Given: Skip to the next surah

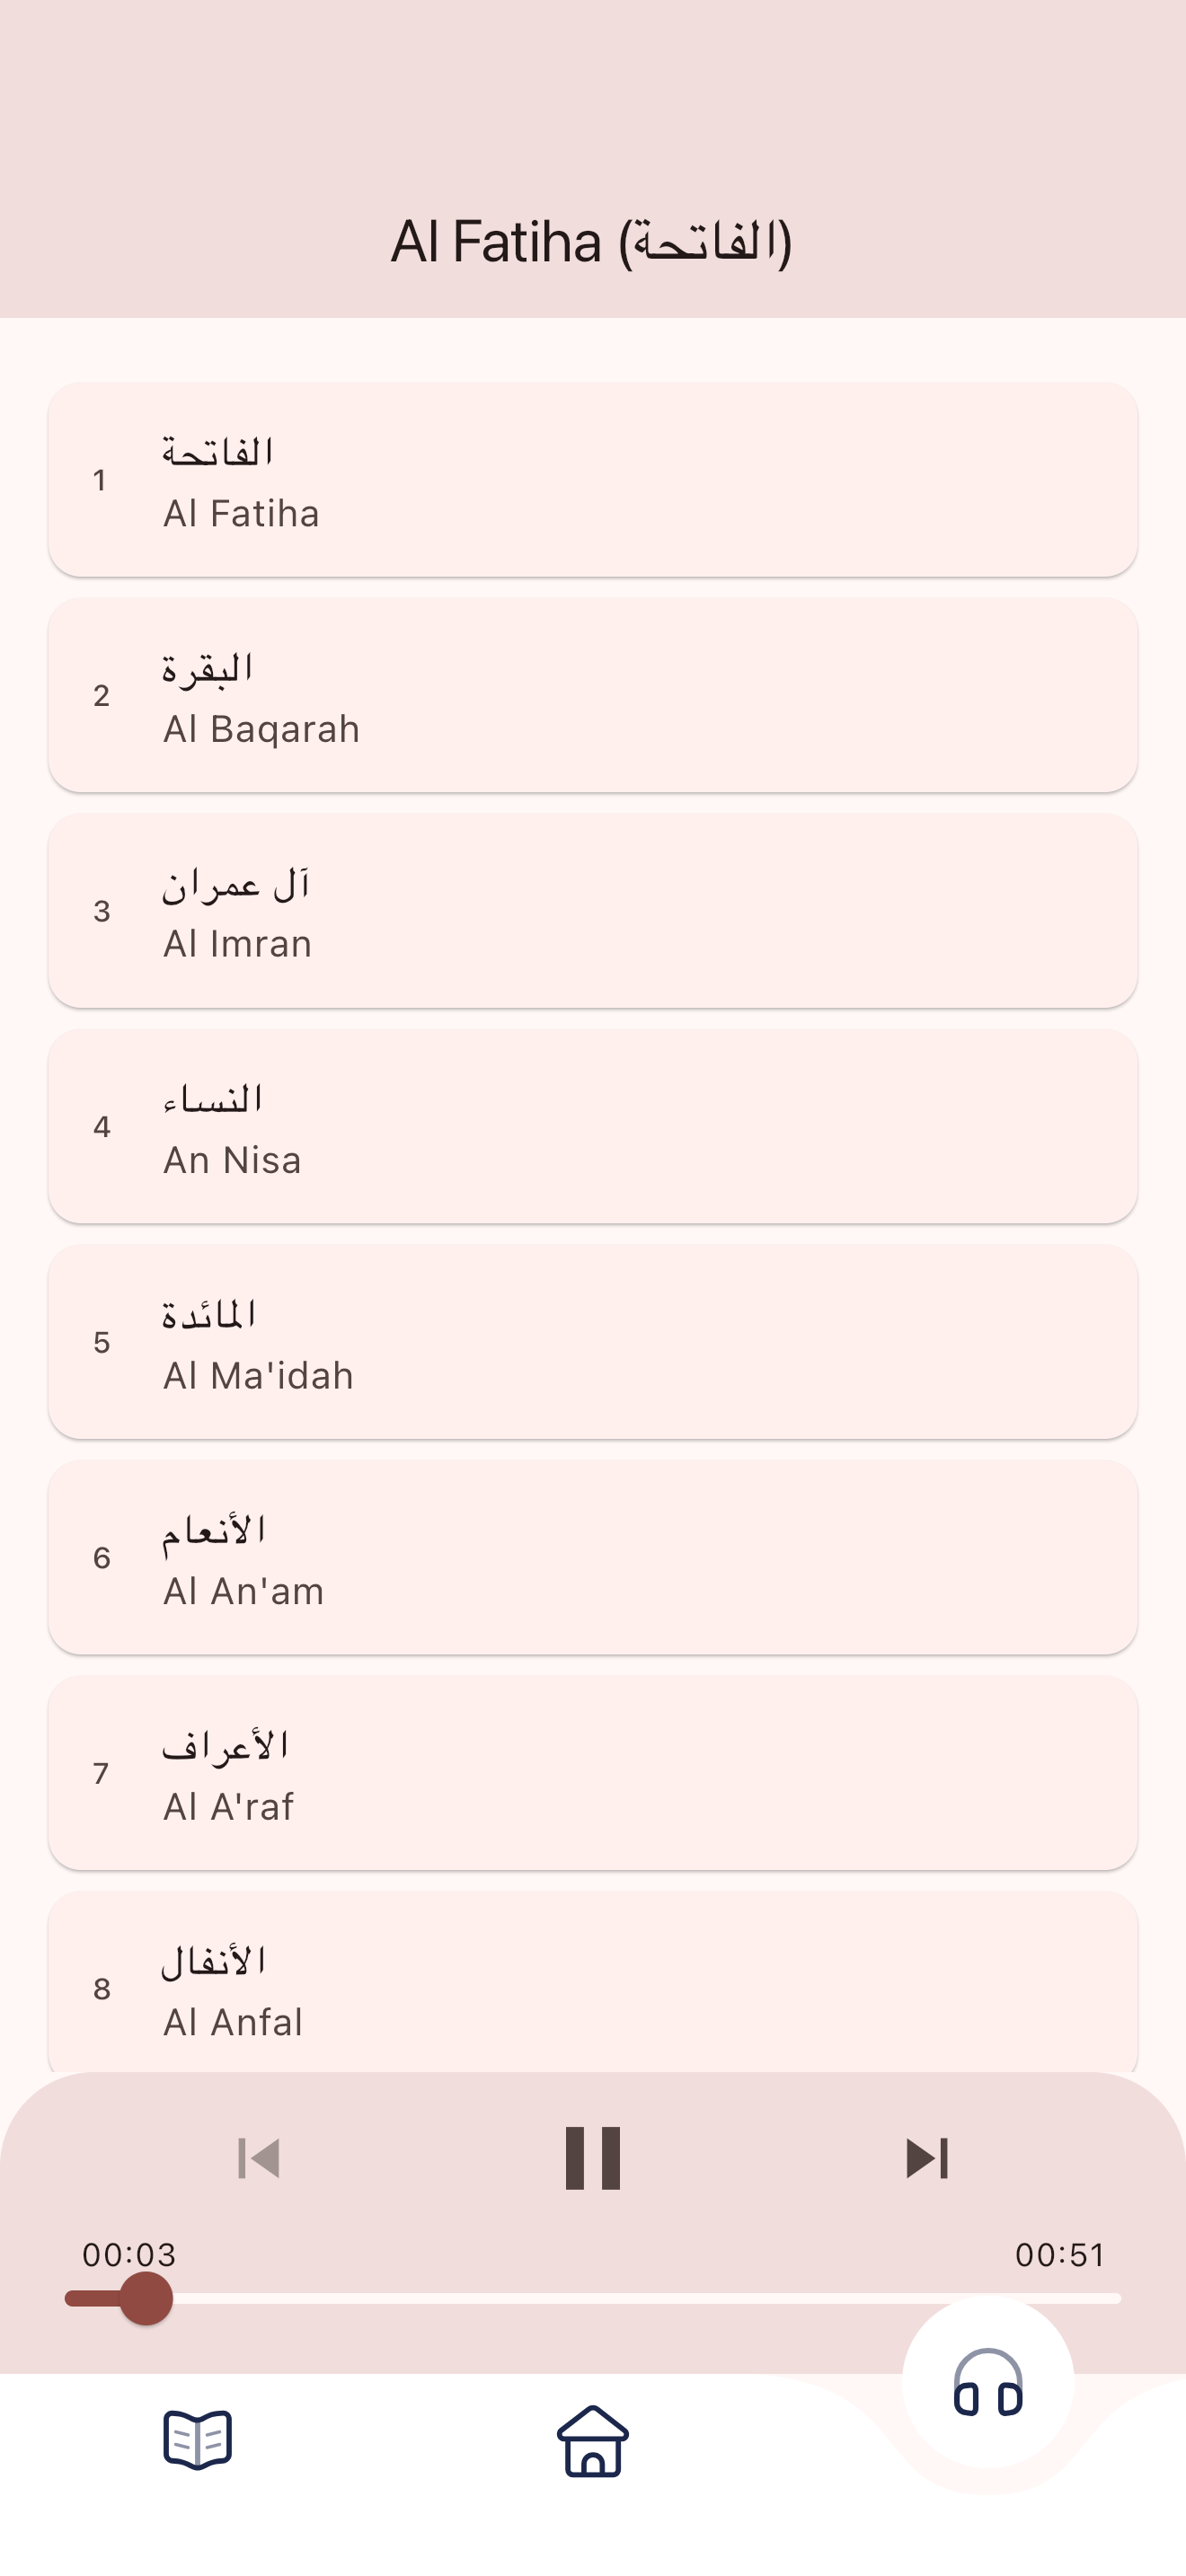Looking at the screenshot, I should coord(926,2157).
